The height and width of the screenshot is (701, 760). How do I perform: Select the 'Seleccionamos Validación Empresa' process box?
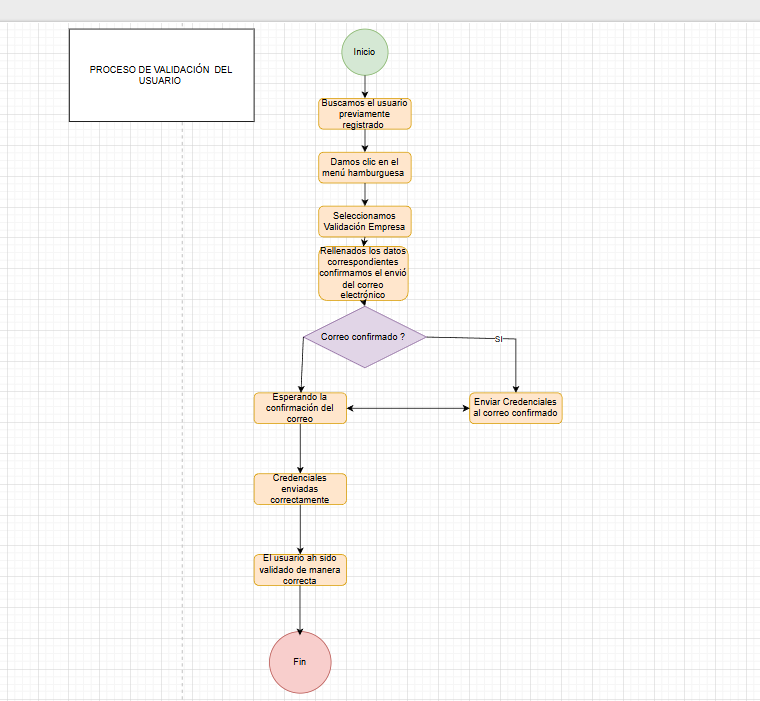point(364,221)
